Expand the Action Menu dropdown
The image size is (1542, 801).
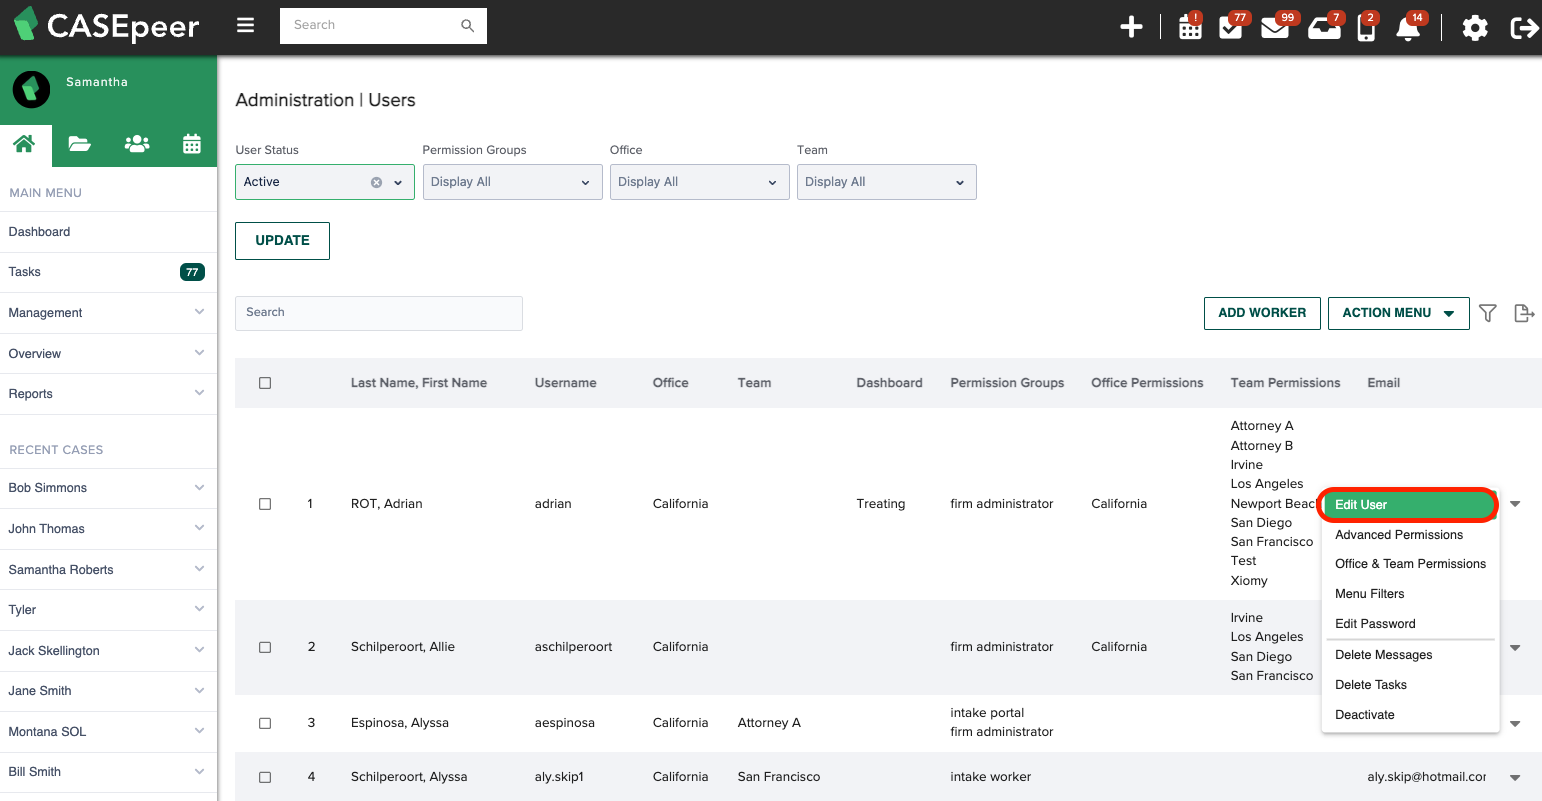click(1398, 313)
